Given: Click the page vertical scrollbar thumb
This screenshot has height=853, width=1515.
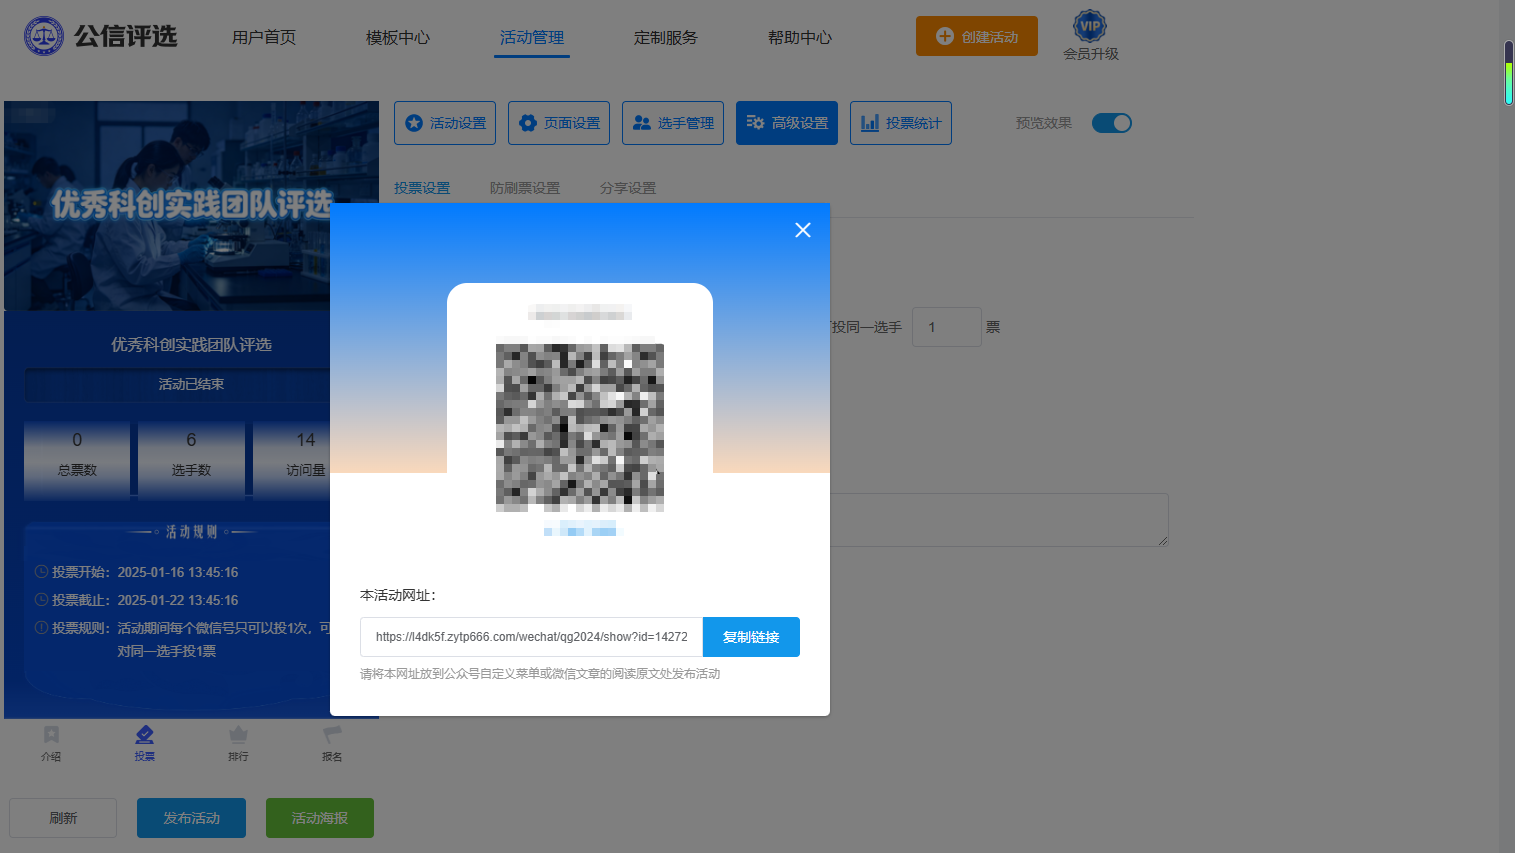Looking at the screenshot, I should (x=1509, y=72).
